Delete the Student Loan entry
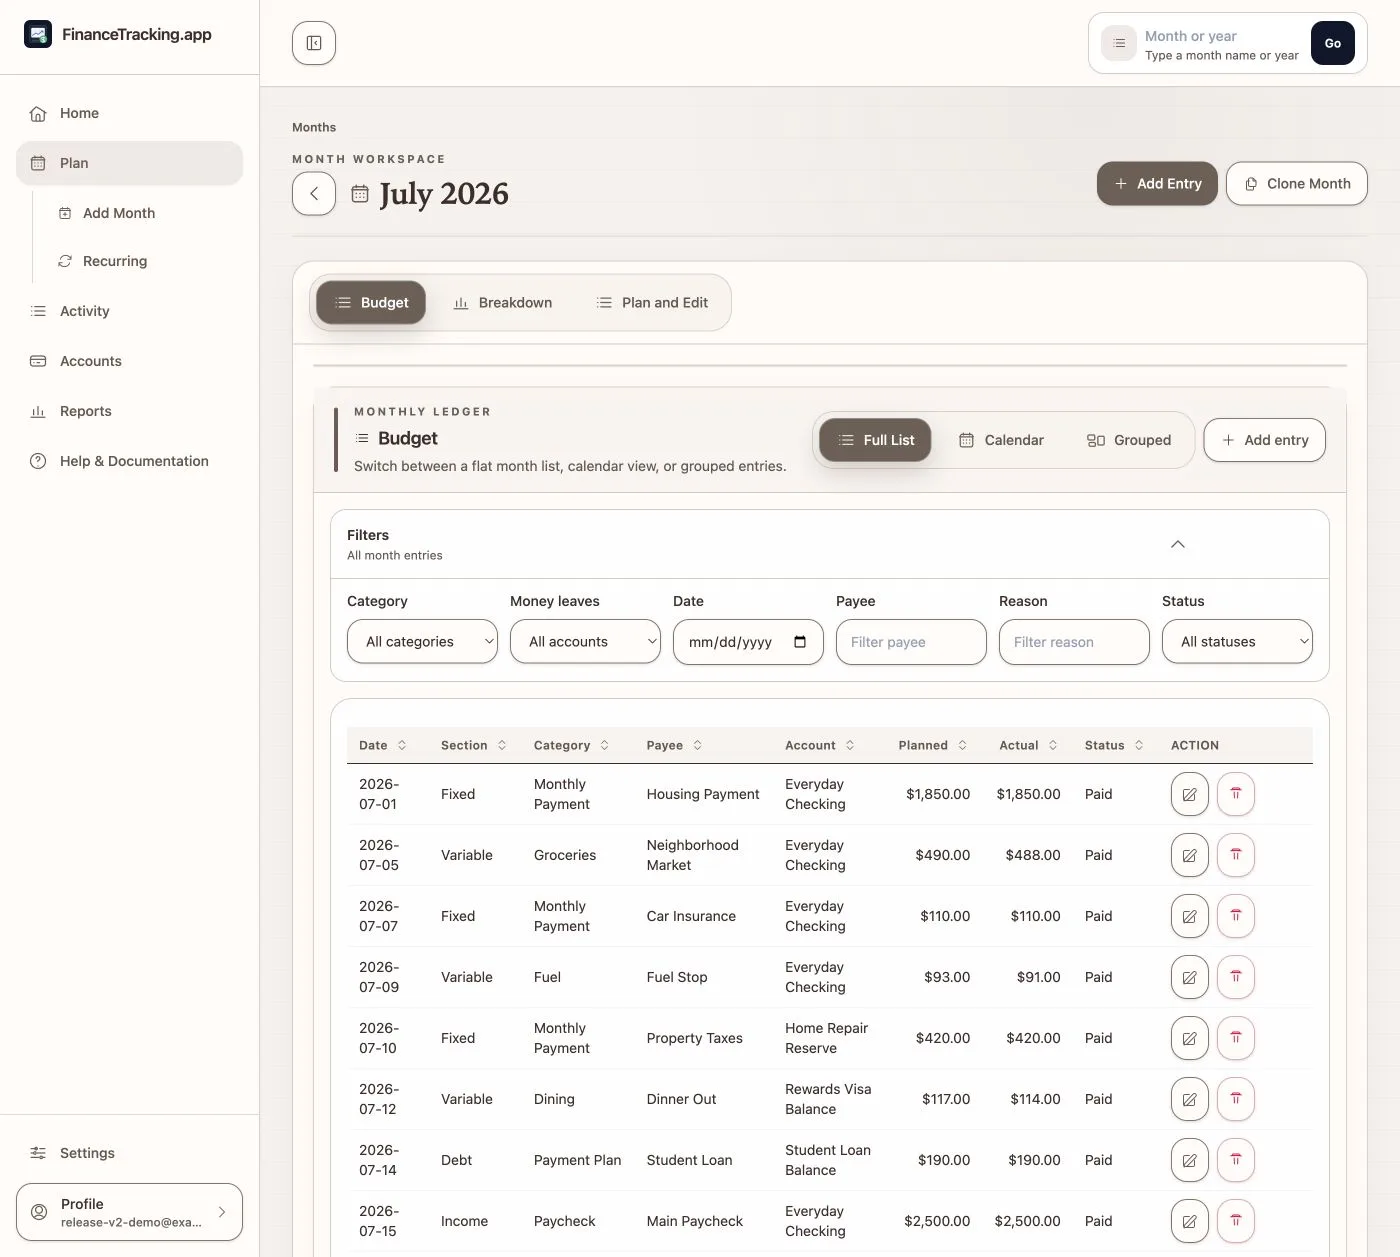Screen dimensions: 1400x1257 (x=1235, y=1160)
